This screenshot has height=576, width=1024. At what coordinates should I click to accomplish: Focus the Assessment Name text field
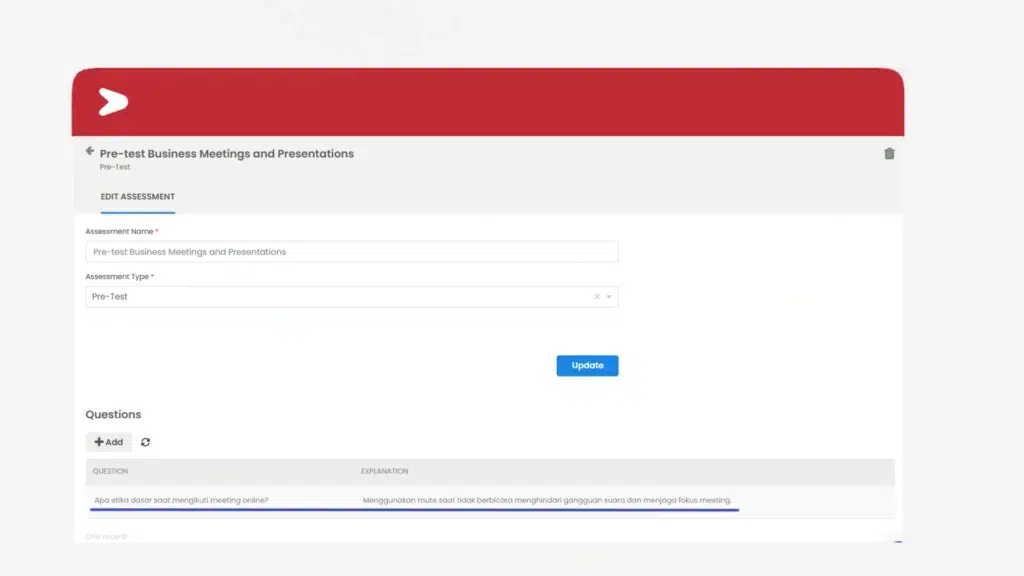pos(351,252)
